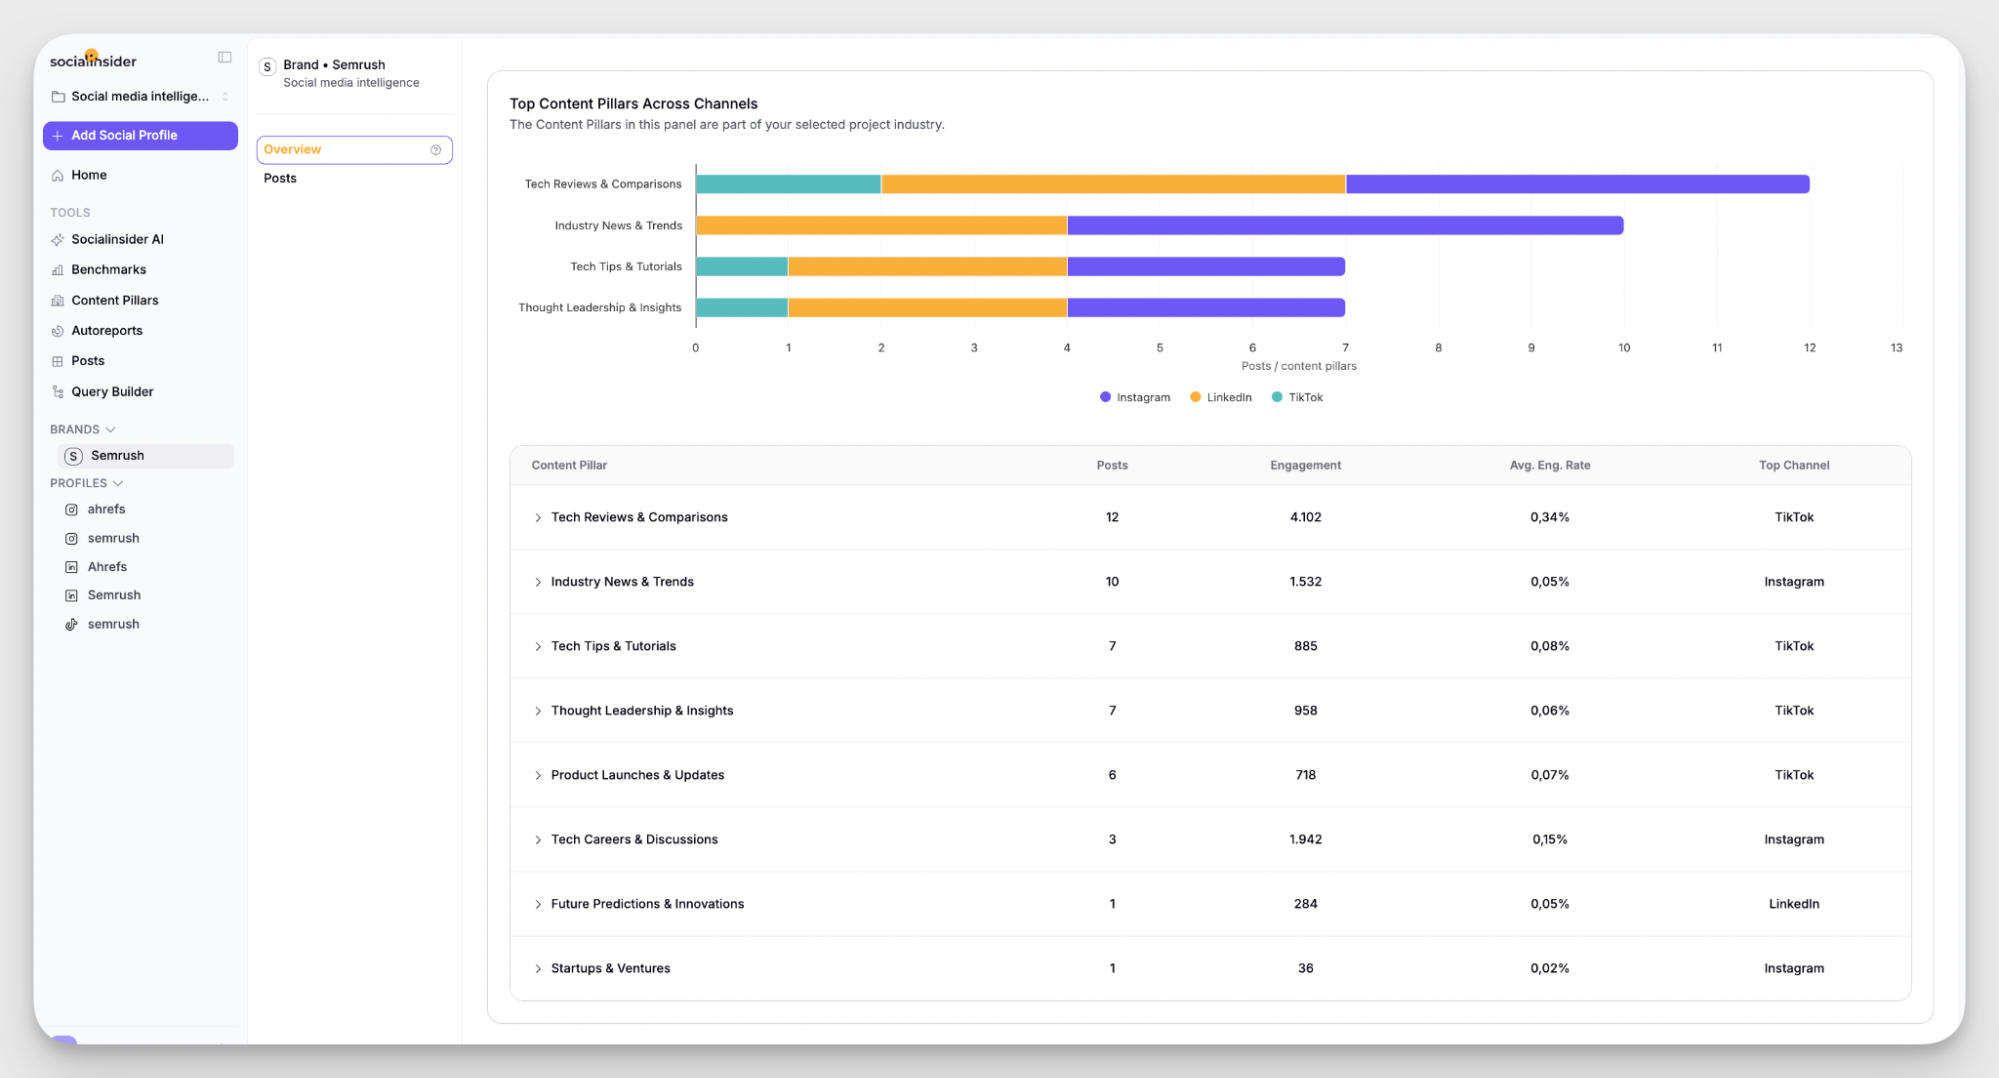Expand the Thought Leadership & Insights row
The image size is (1999, 1078).
538,711
